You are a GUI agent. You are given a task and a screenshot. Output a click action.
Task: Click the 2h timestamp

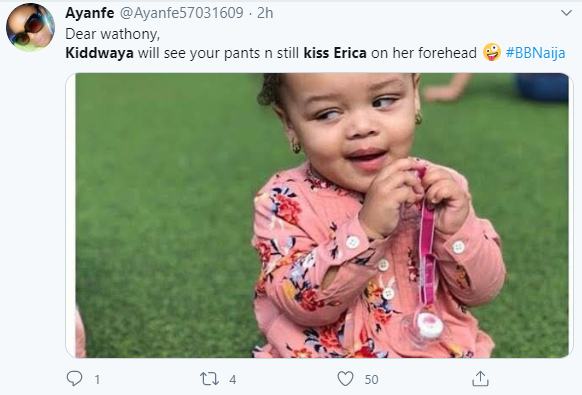coord(265,13)
